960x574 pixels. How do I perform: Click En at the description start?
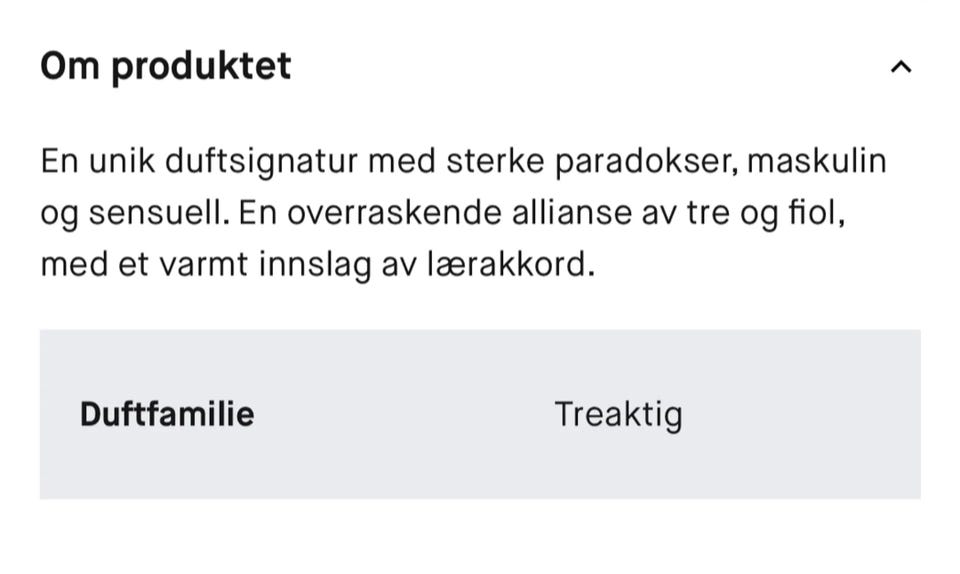click(x=60, y=162)
